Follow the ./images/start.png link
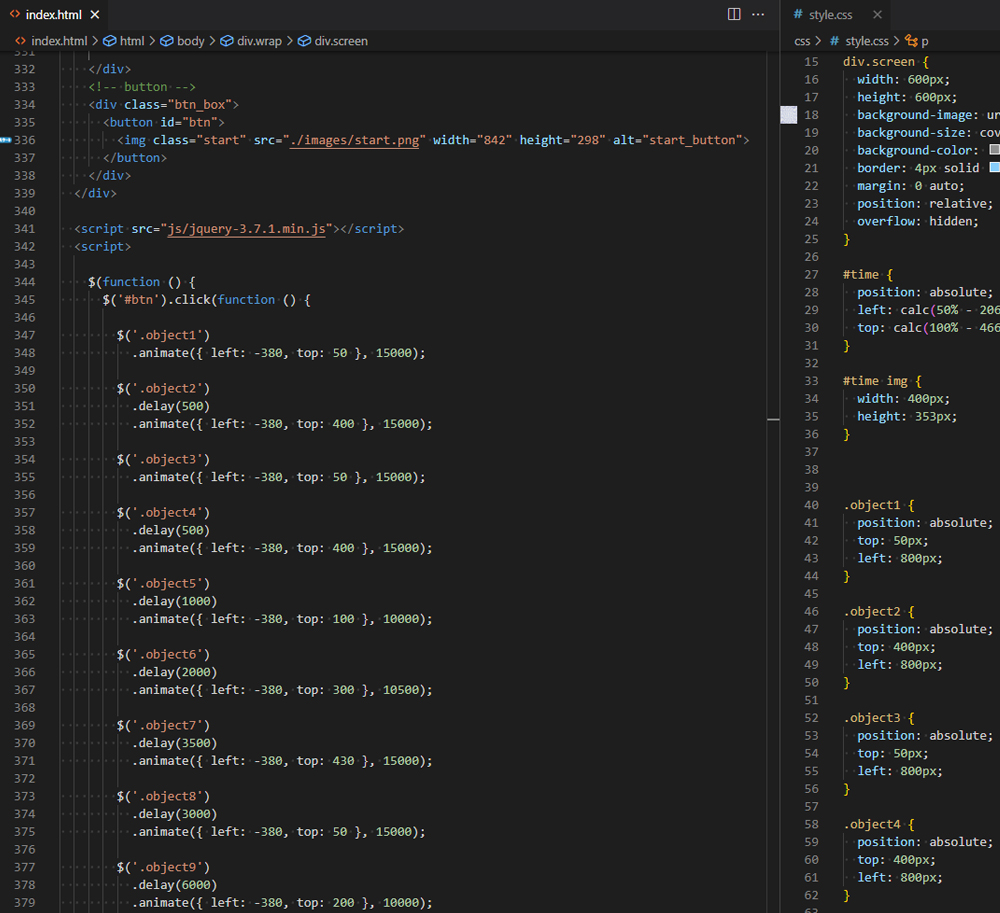 pos(355,140)
